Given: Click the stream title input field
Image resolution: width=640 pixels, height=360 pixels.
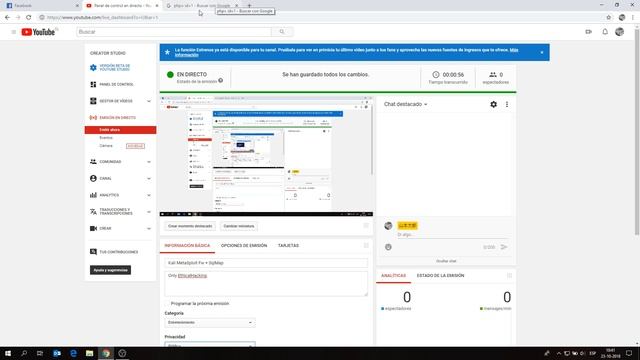Looking at the screenshot, I should point(266,263).
